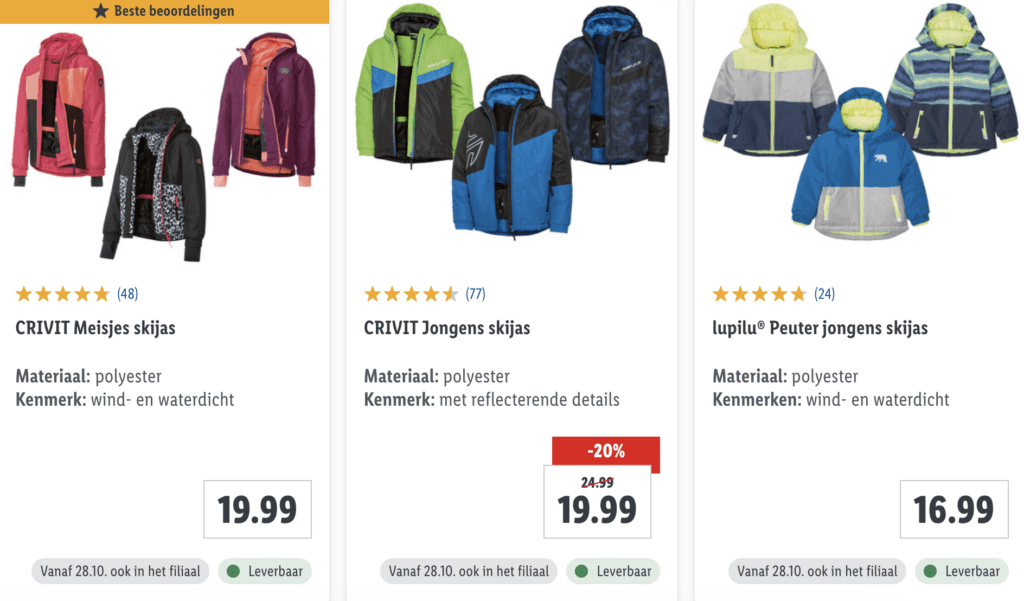Image resolution: width=1024 pixels, height=601 pixels.
Task: Open the lupilu Peuter jongens skijas title
Action: coord(820,328)
